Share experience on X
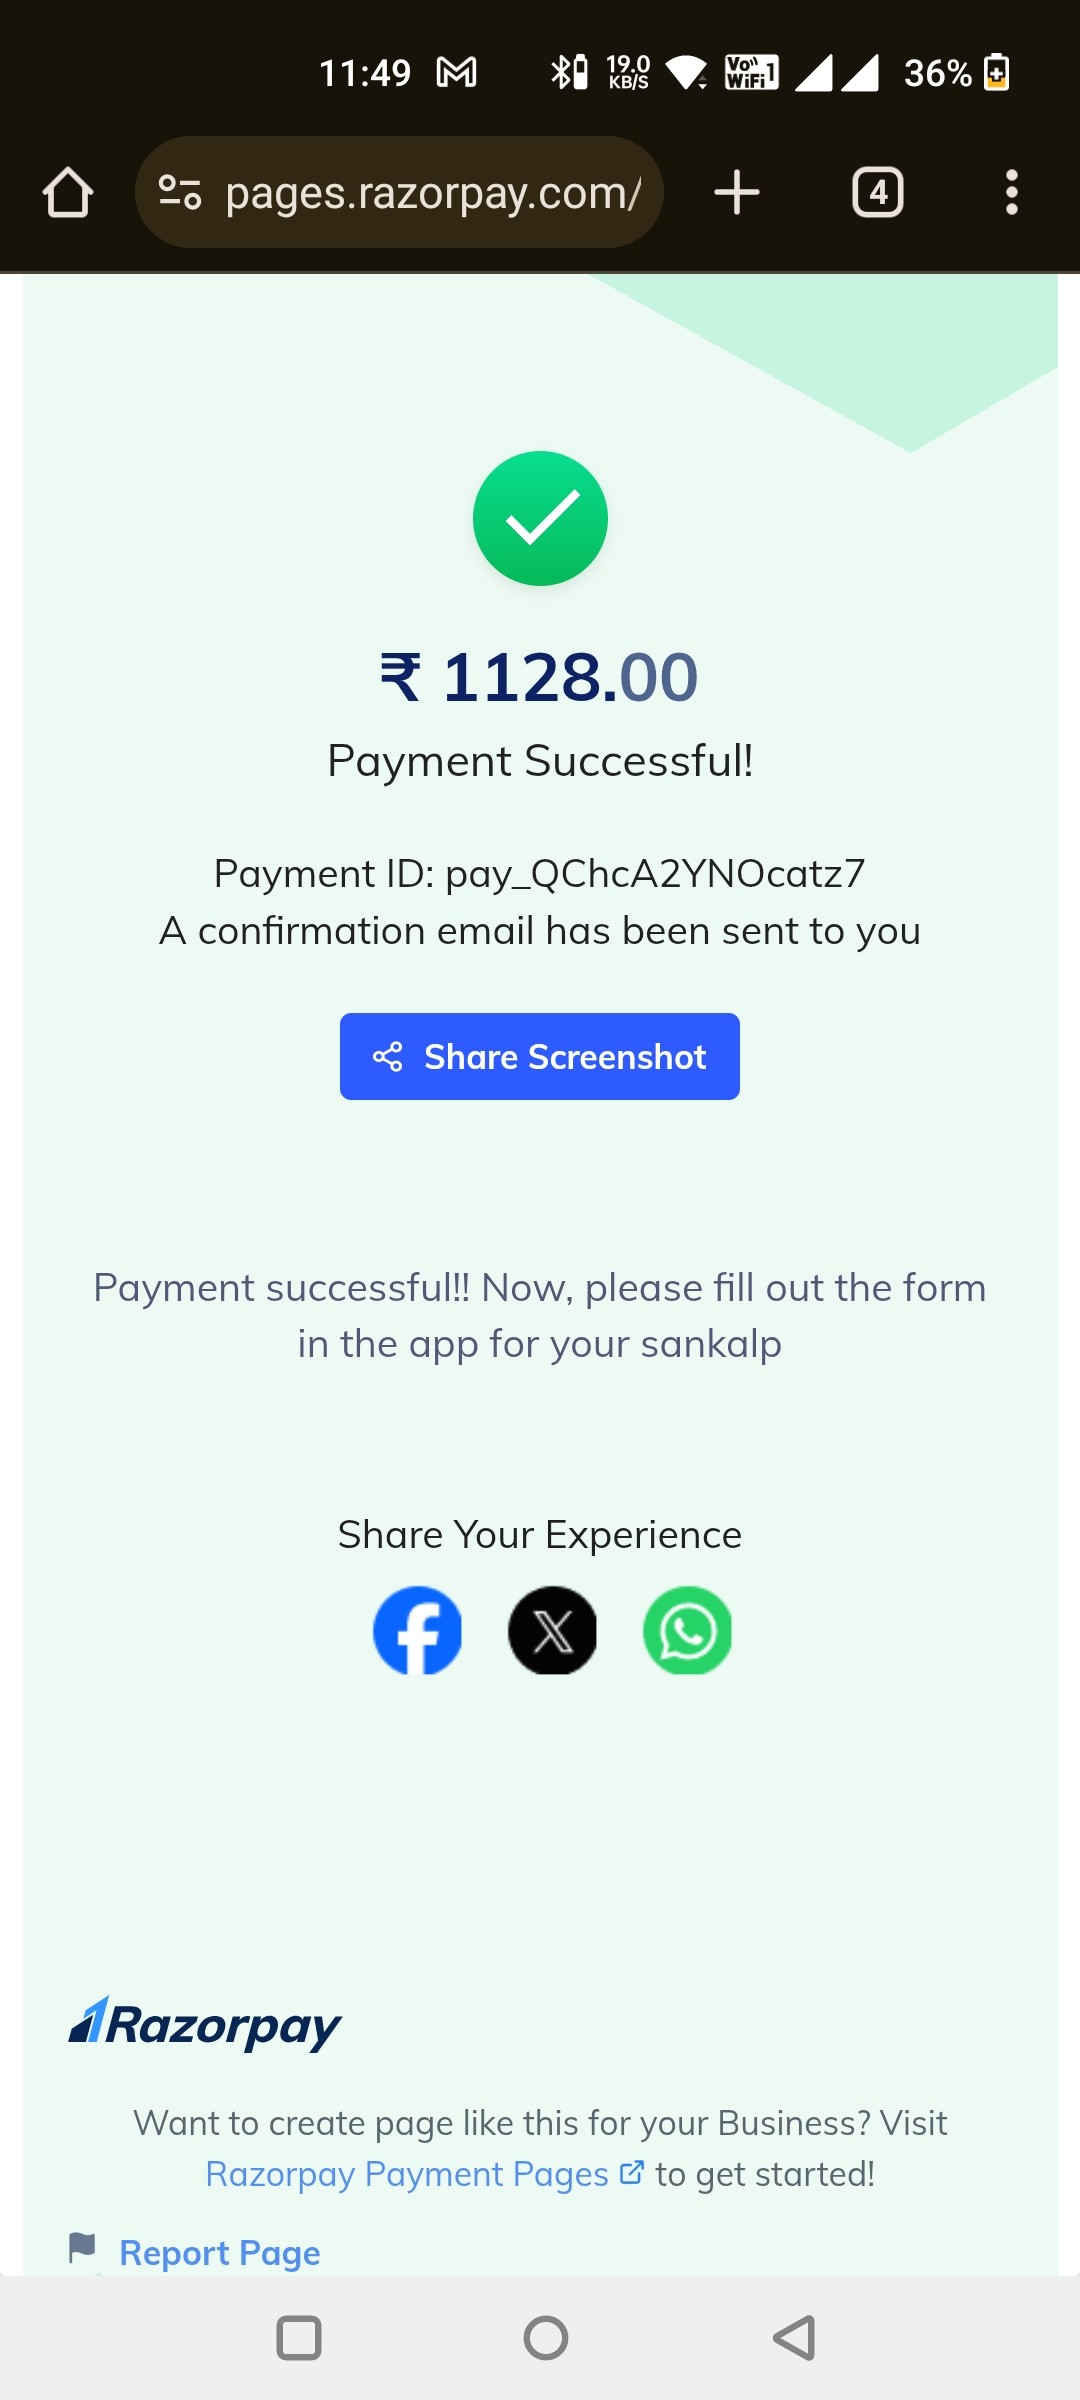 tap(552, 1630)
